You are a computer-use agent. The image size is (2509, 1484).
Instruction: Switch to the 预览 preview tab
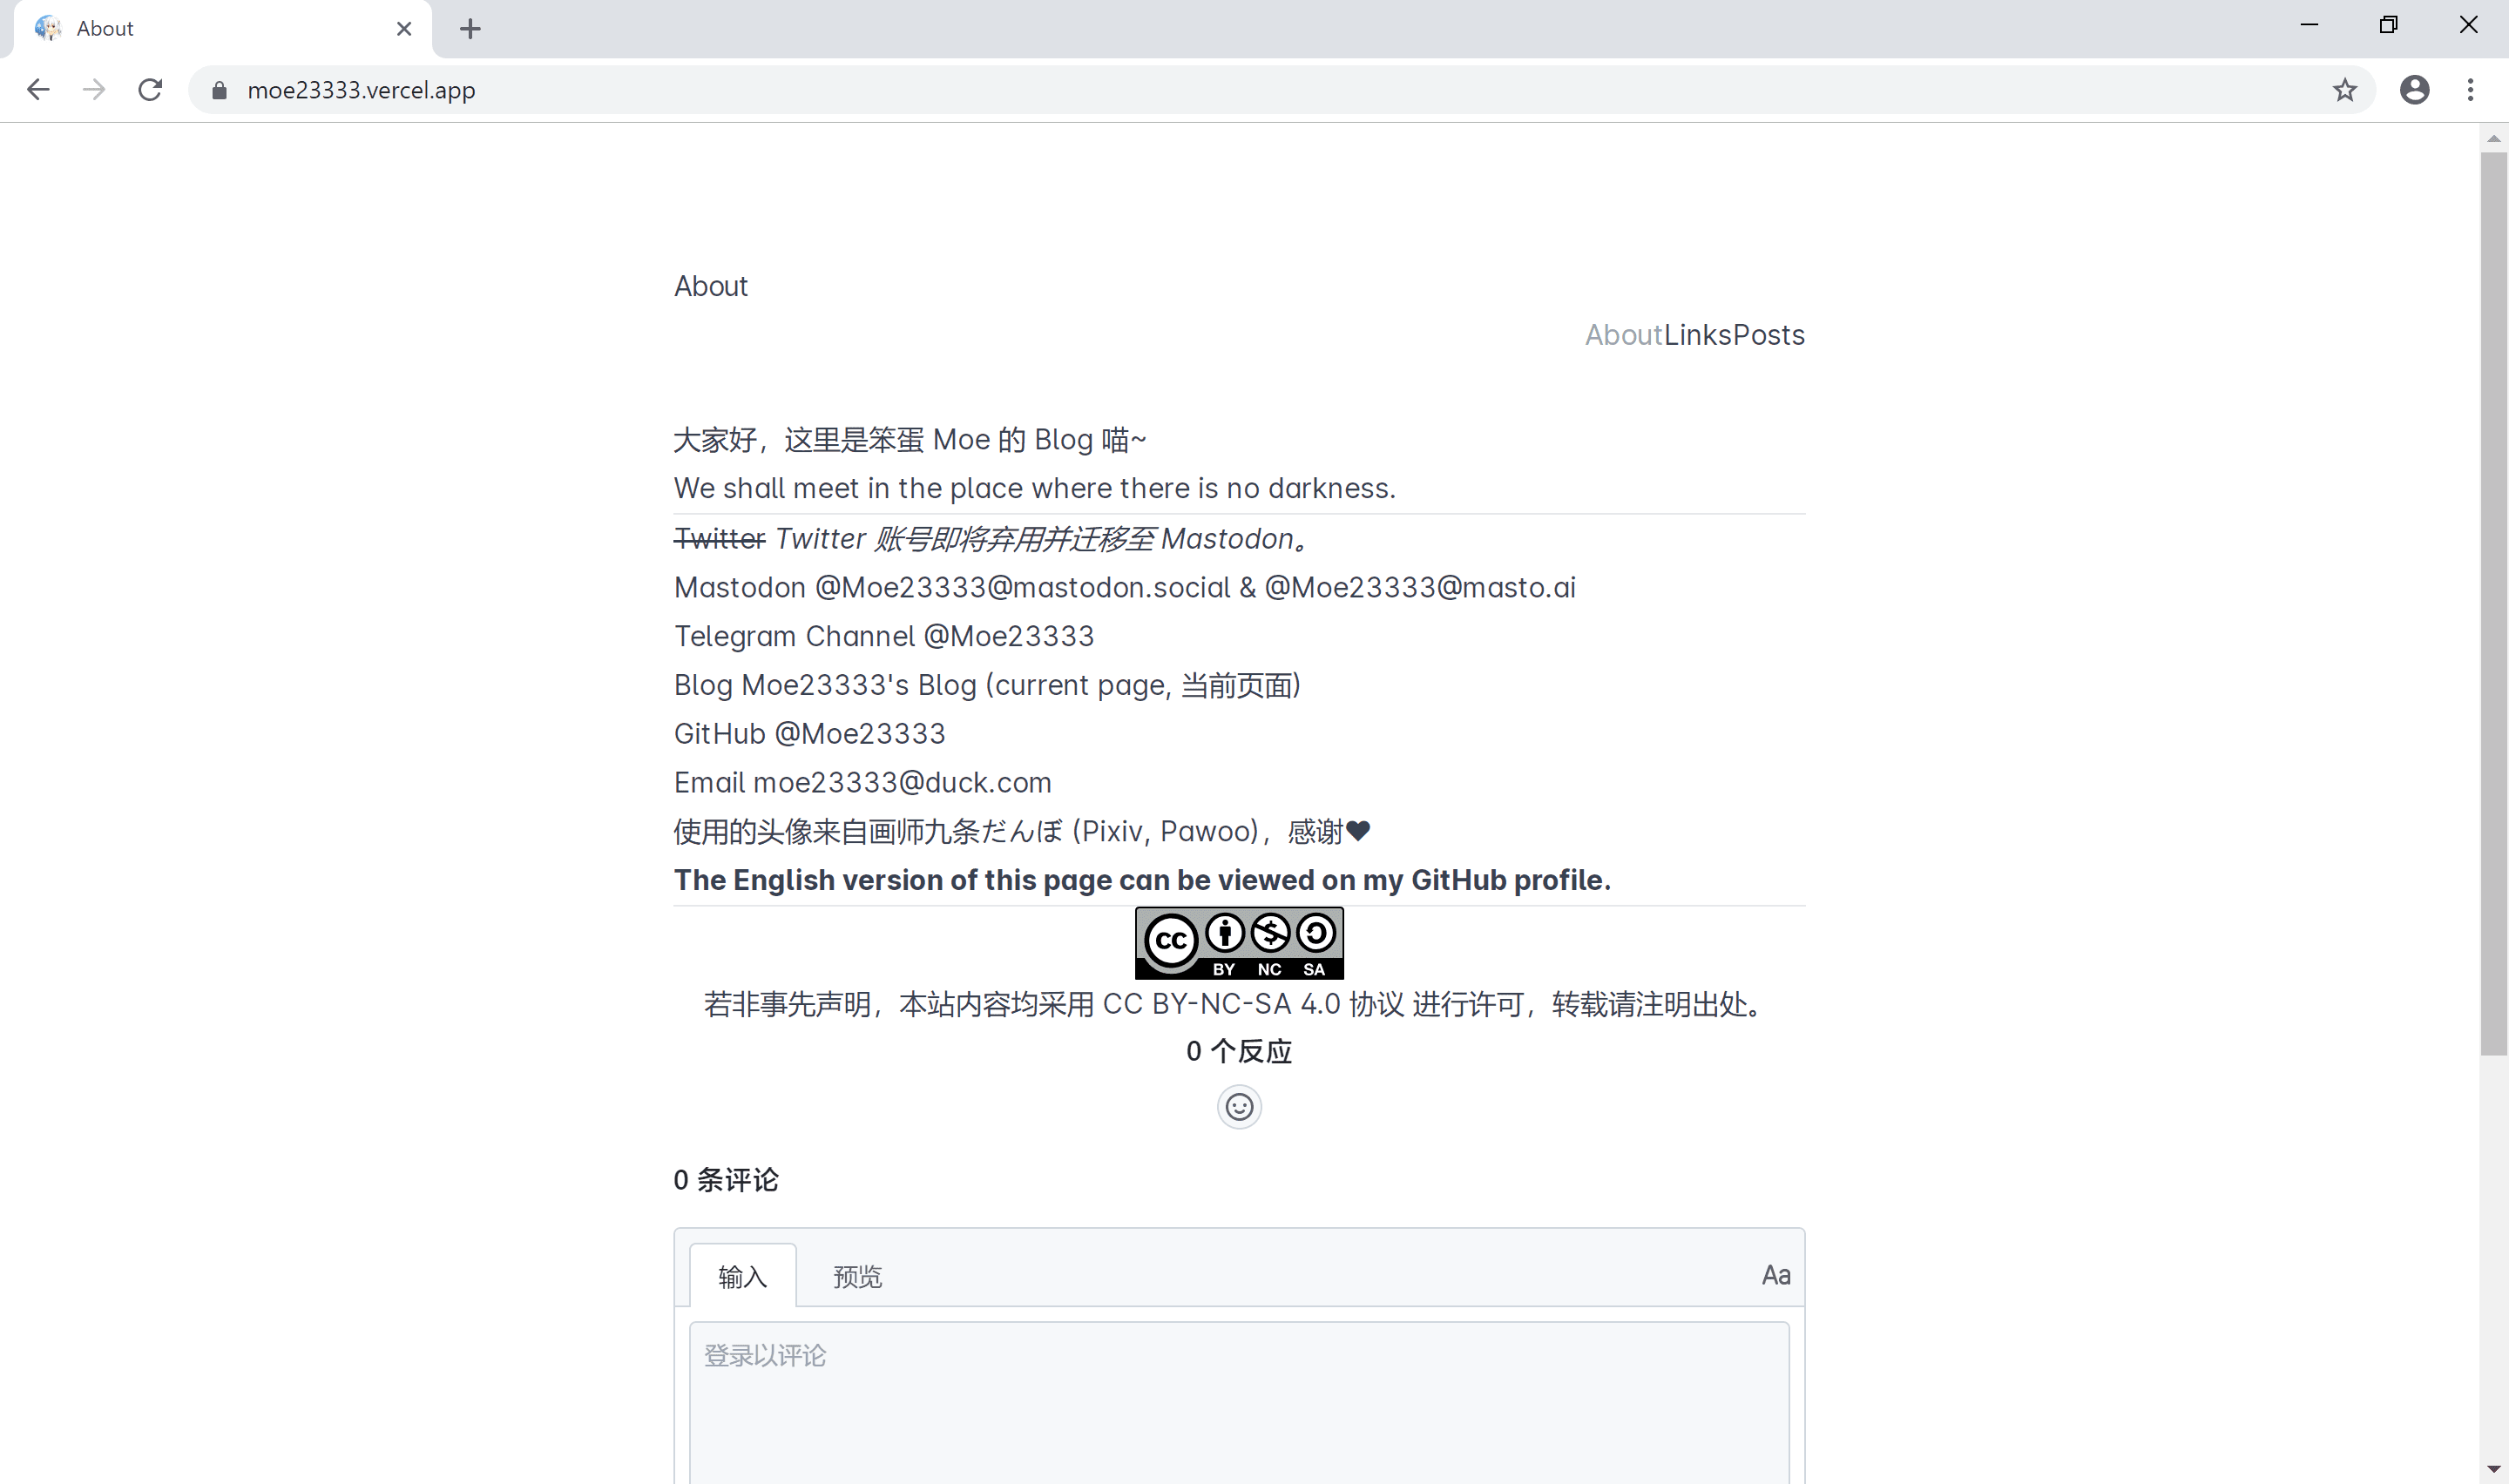[856, 1274]
